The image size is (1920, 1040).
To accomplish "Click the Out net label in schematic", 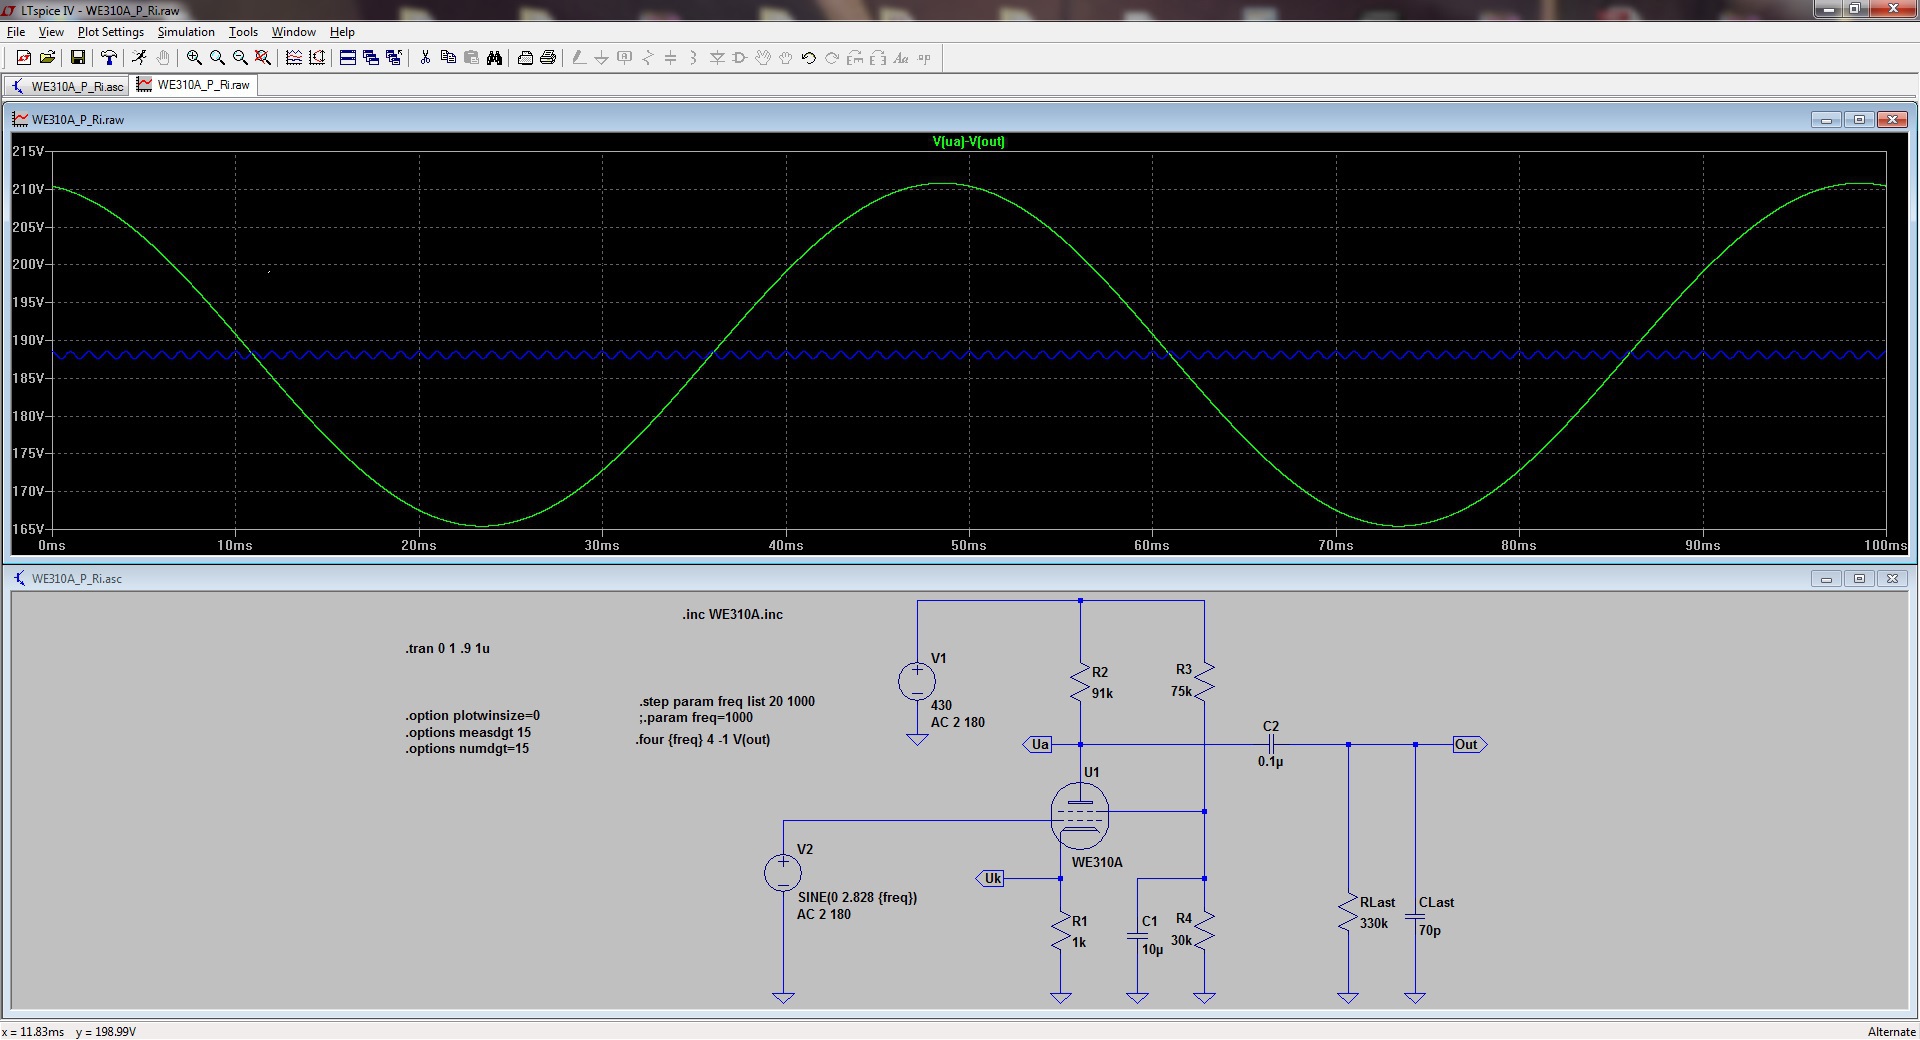I will 1467,744.
